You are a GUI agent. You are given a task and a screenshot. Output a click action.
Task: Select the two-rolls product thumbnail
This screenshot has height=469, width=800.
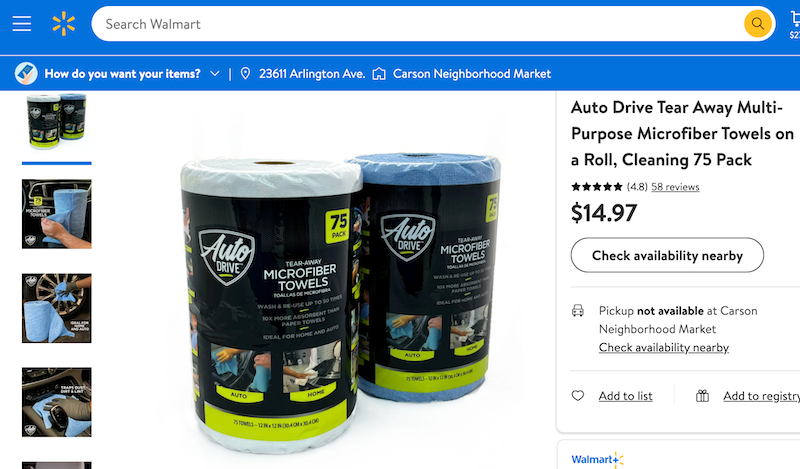point(57,121)
